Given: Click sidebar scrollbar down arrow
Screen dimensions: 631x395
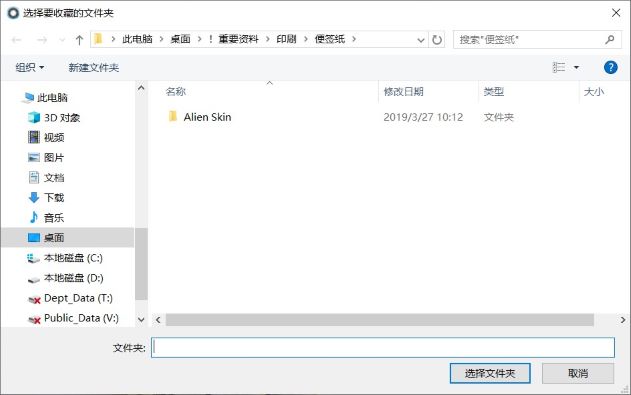Looking at the screenshot, I should click(x=141, y=320).
